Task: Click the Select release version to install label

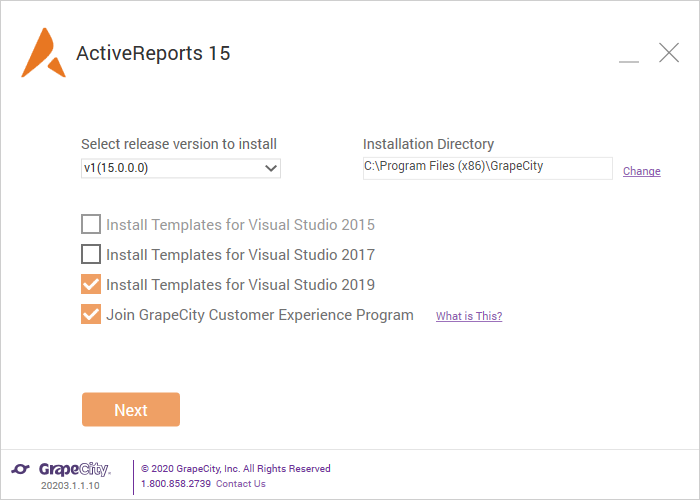Action: pos(179,144)
